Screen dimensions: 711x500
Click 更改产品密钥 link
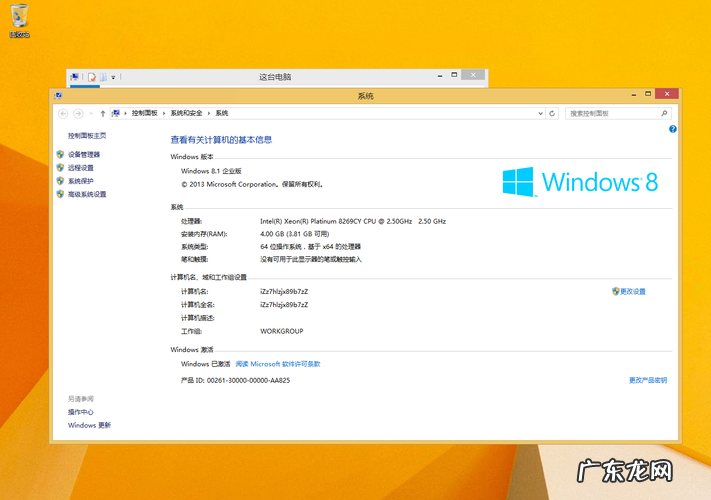coord(648,380)
